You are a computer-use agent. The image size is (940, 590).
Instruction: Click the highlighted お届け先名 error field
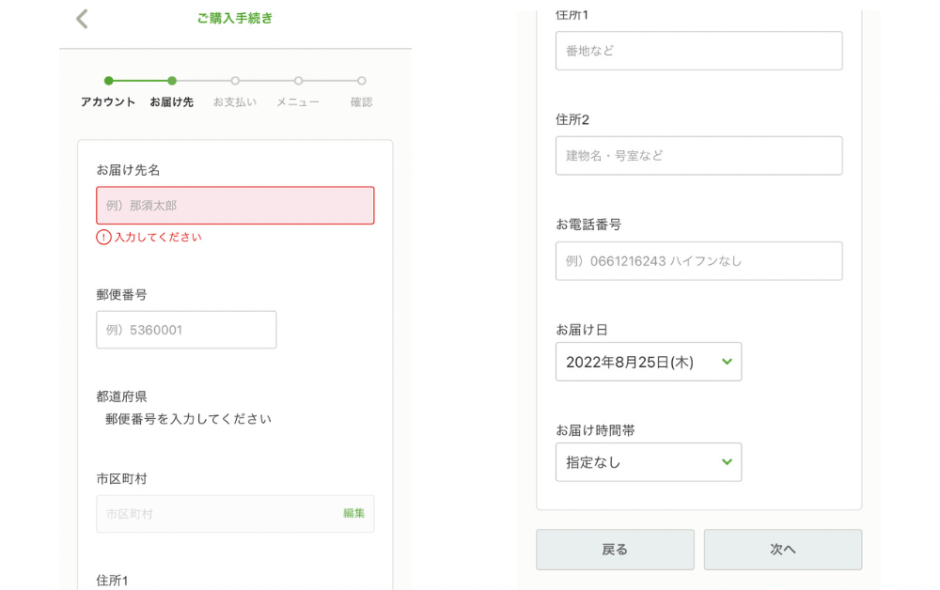234,205
